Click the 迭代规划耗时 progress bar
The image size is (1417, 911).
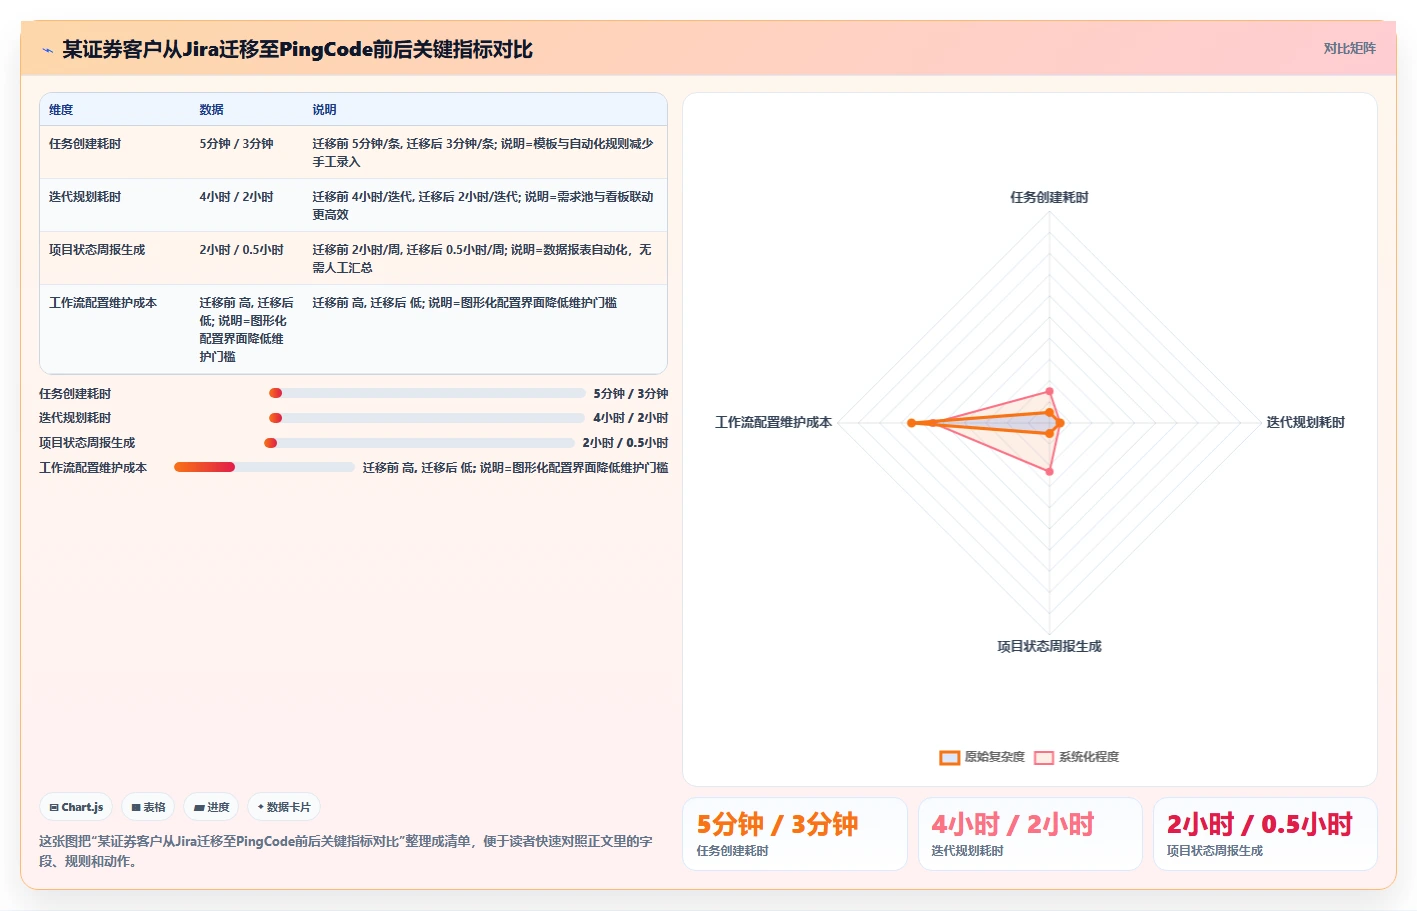pyautogui.click(x=427, y=418)
